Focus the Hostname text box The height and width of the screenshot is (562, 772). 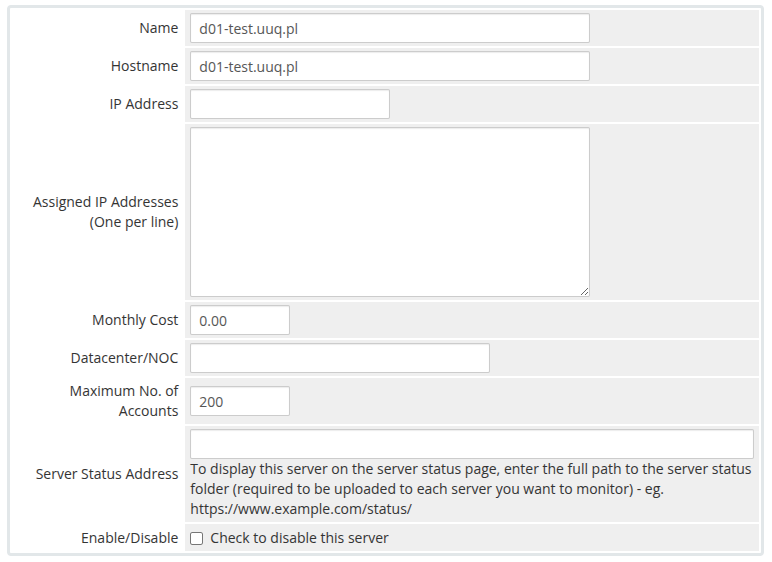[389, 66]
